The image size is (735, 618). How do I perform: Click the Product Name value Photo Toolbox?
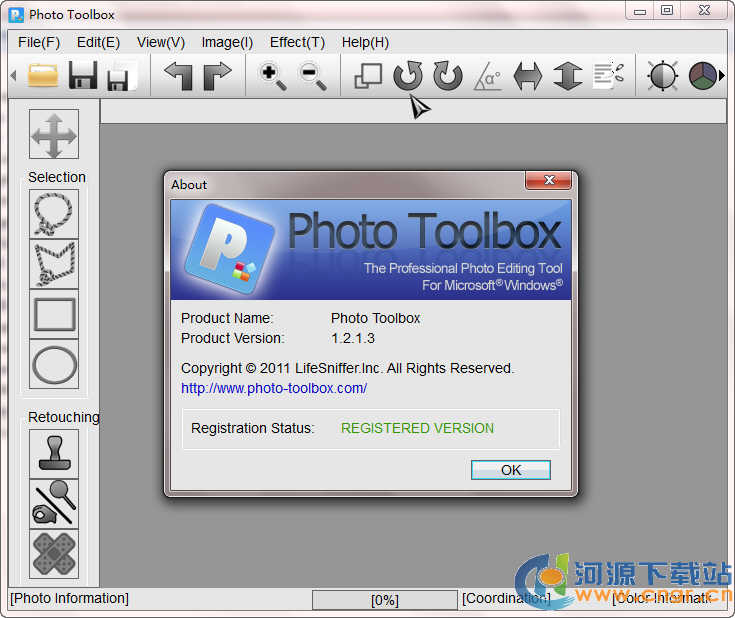[375, 318]
